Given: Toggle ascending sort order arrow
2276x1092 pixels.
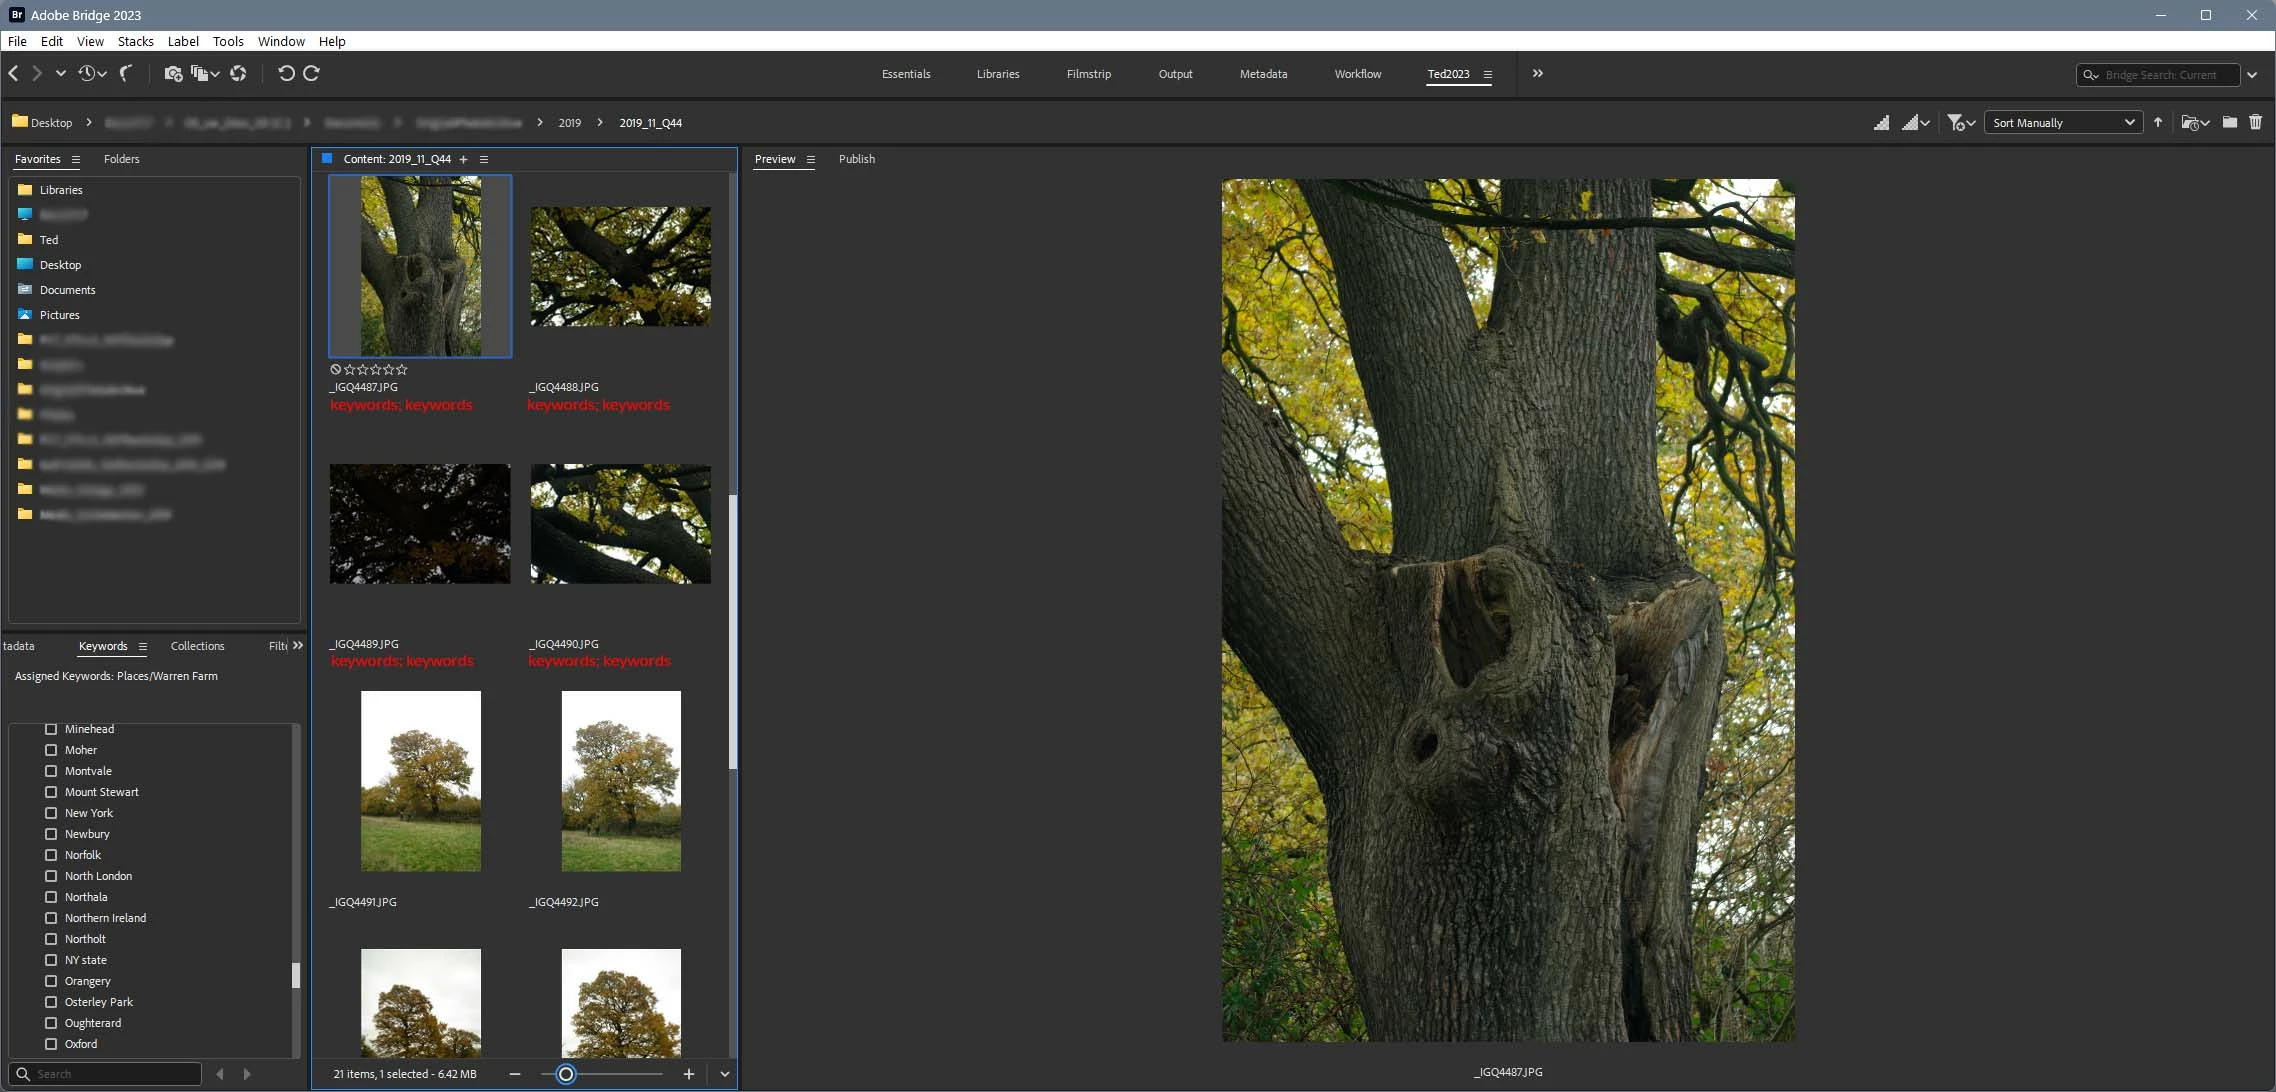Looking at the screenshot, I should pos(2158,122).
